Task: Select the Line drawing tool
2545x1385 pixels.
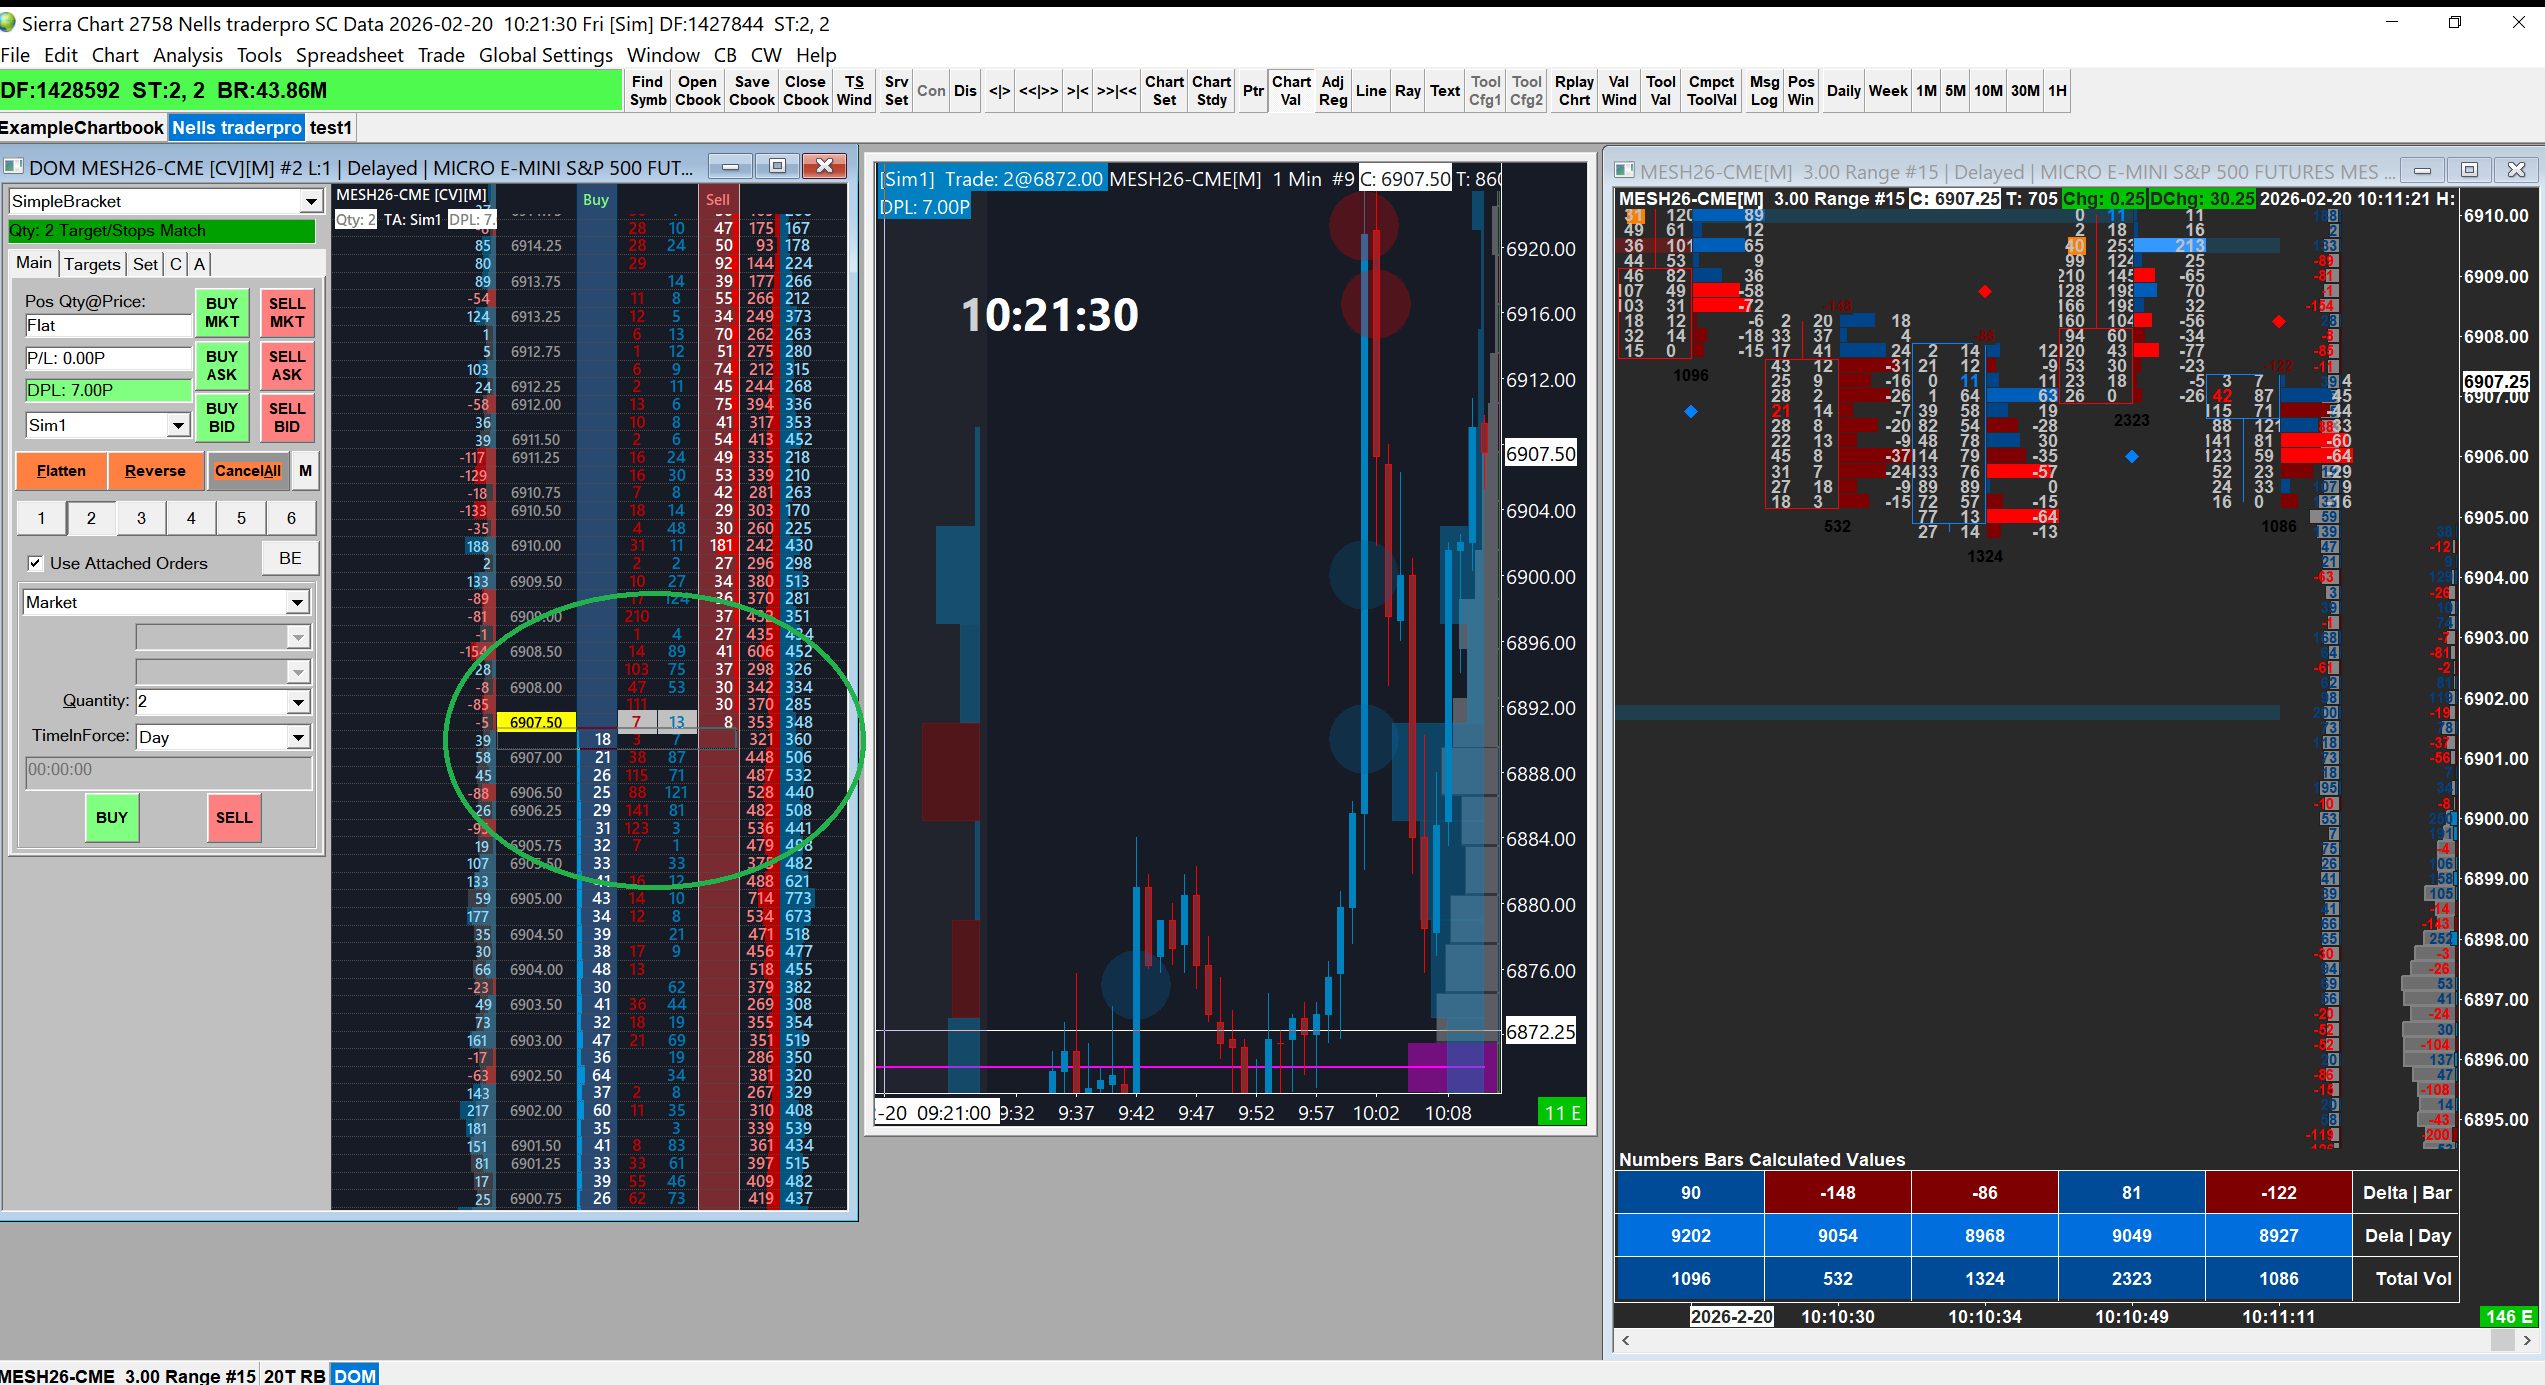Action: pyautogui.click(x=1370, y=91)
